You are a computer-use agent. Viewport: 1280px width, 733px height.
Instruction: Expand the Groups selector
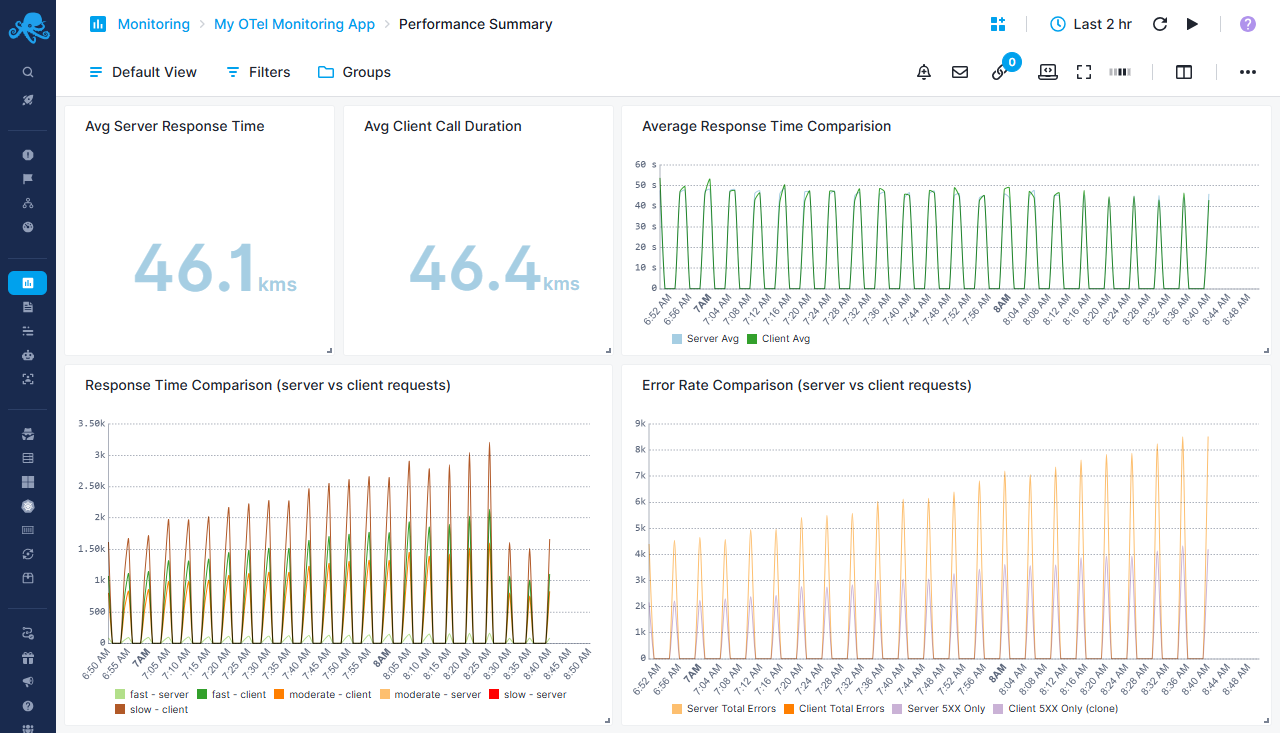pos(354,71)
